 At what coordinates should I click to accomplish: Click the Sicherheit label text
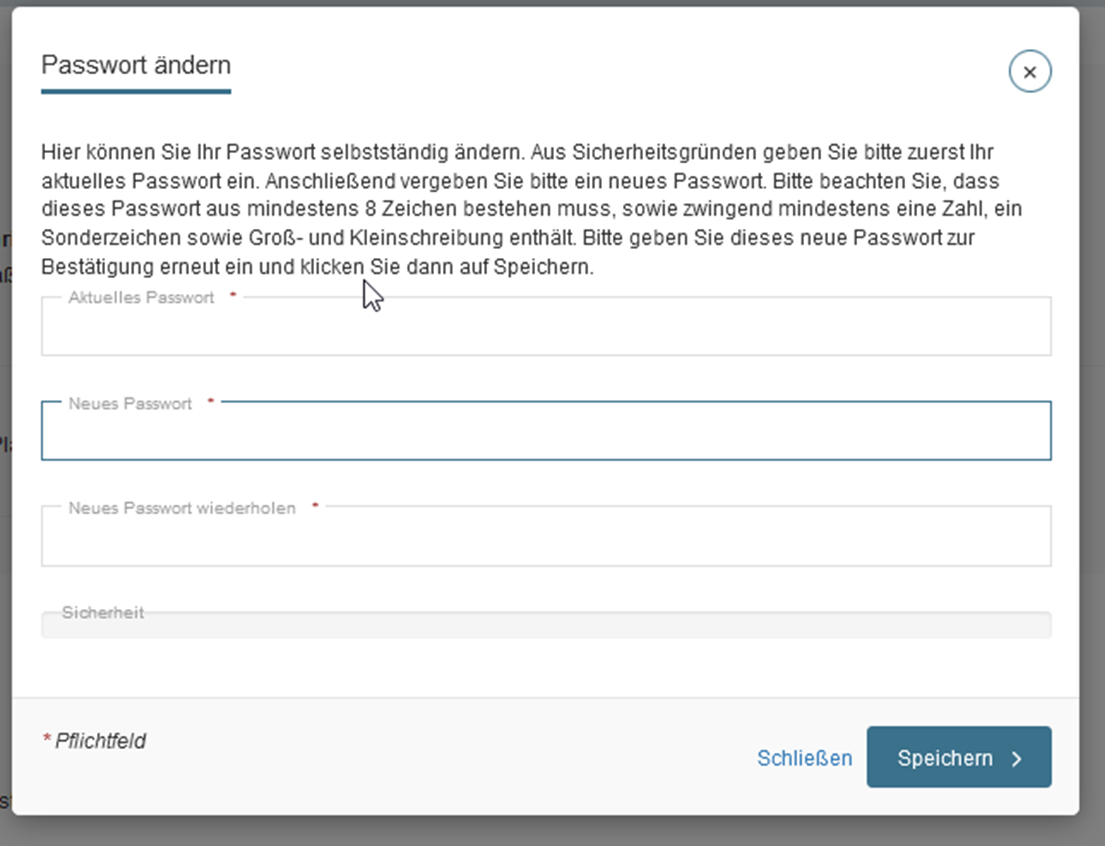tap(103, 613)
